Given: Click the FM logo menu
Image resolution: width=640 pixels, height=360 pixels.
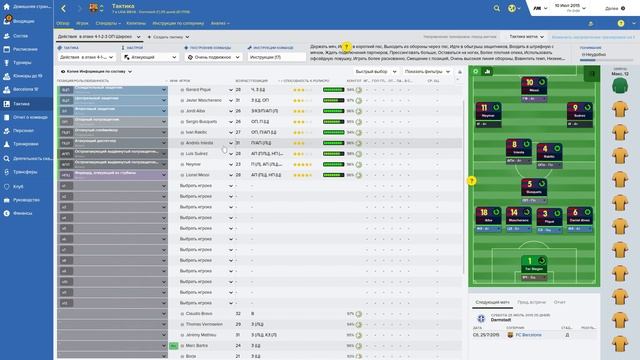Looking at the screenshot, I should 540,8.
